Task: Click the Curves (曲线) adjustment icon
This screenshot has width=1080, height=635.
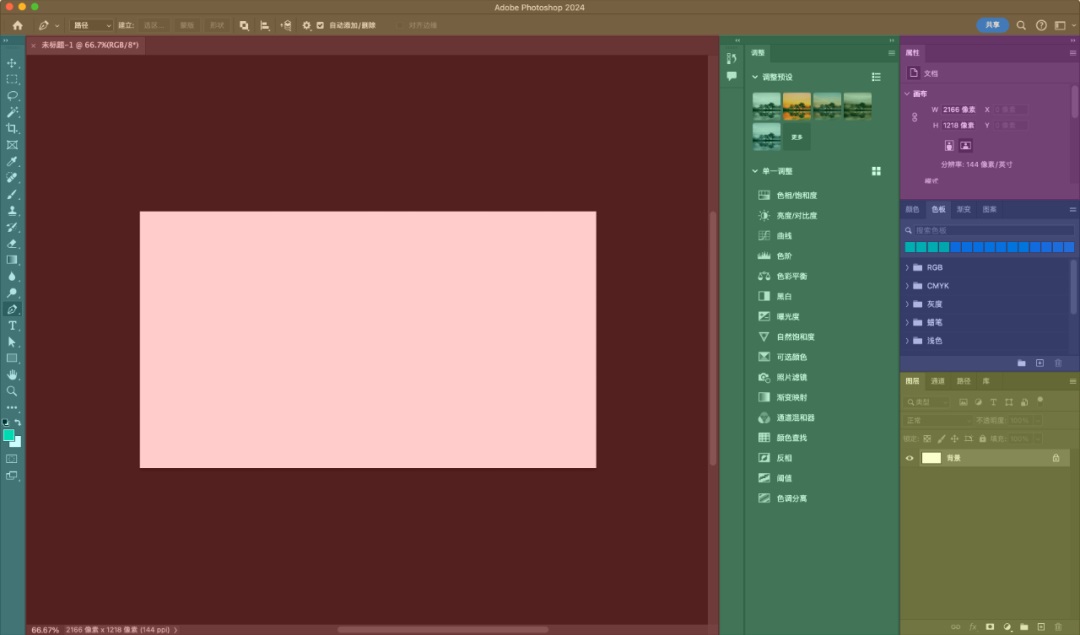Action: pyautogui.click(x=764, y=236)
